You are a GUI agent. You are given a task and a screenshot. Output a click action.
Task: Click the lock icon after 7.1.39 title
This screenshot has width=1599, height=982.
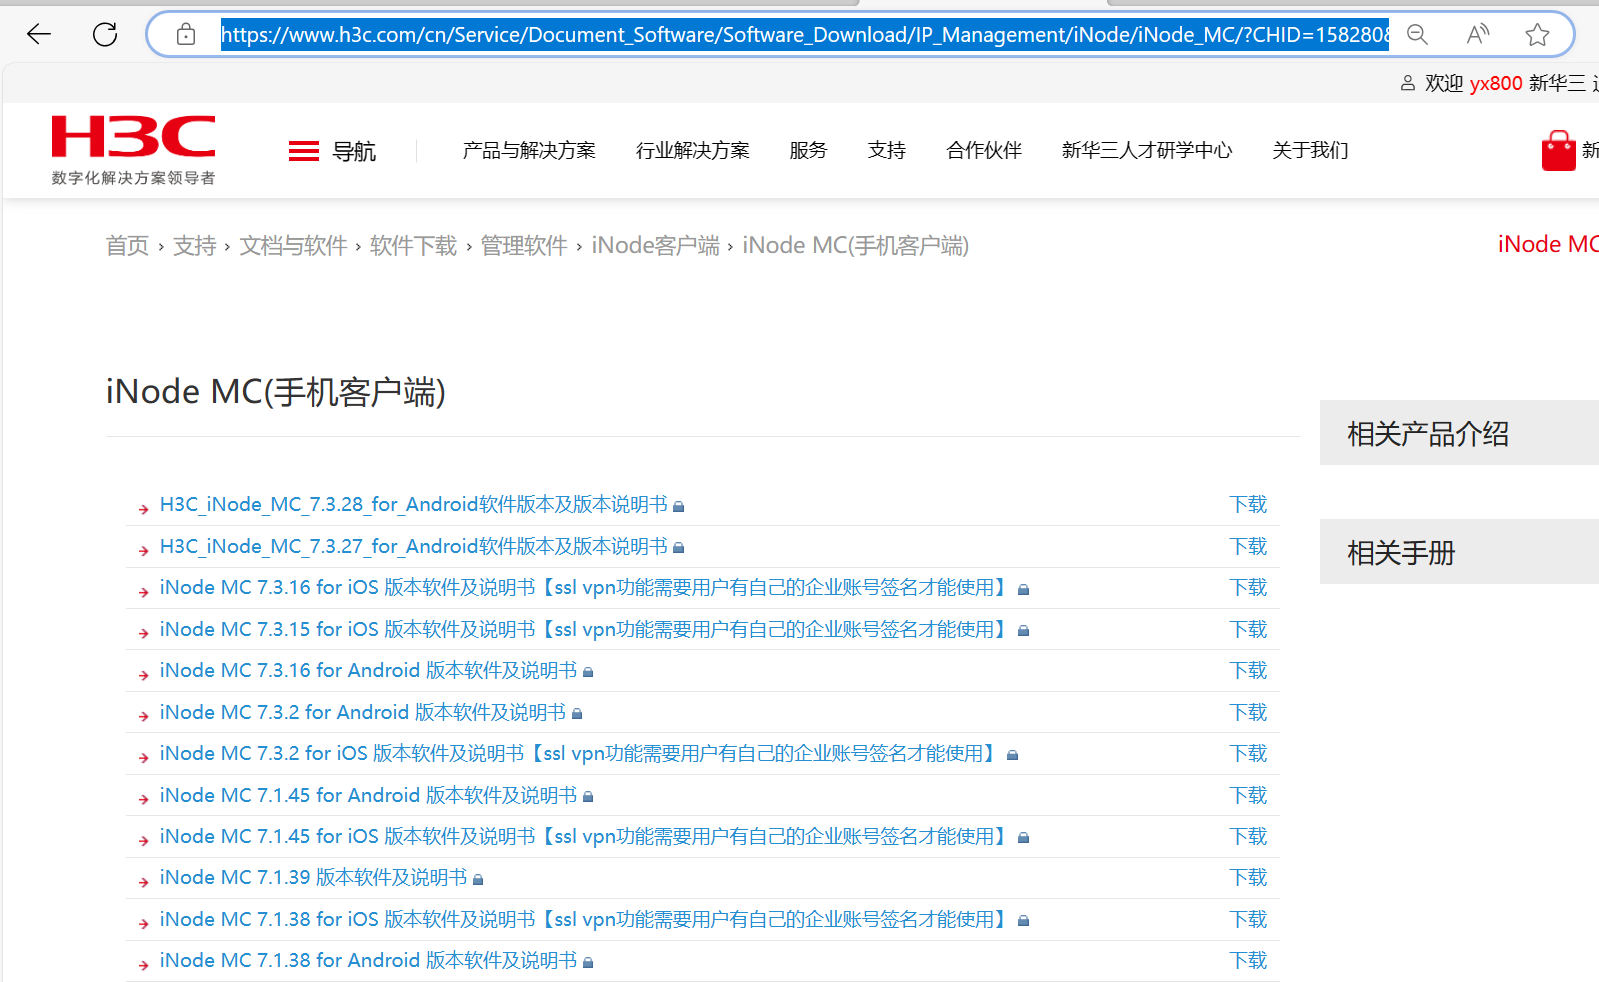pyautogui.click(x=478, y=880)
